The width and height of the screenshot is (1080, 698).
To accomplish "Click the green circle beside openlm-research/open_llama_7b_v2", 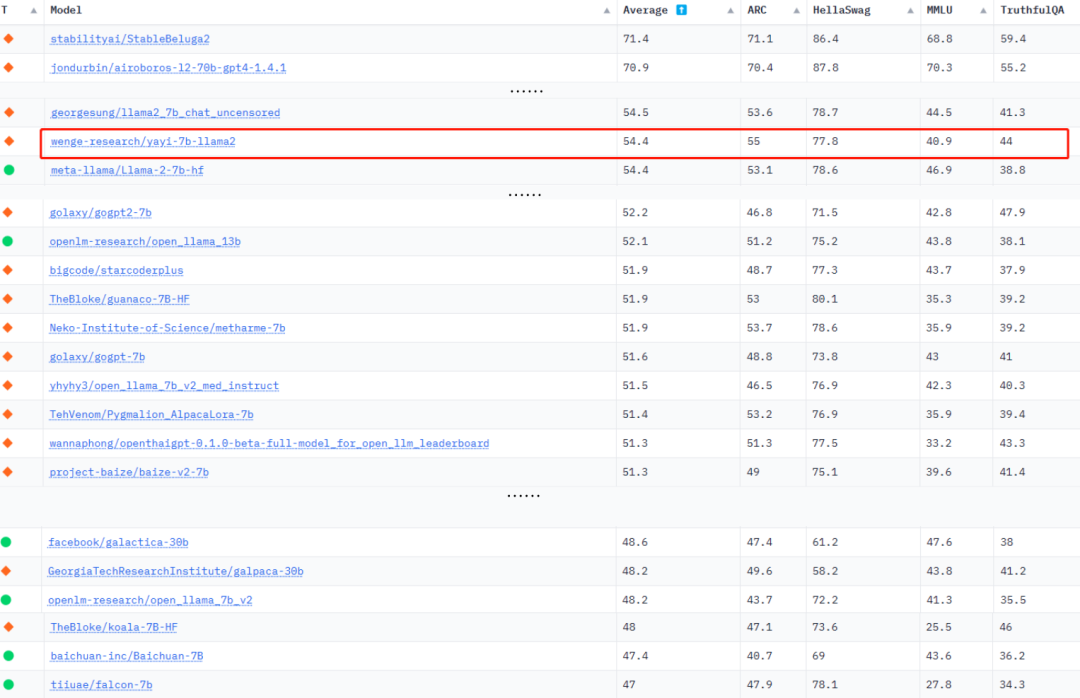I will click(6, 600).
